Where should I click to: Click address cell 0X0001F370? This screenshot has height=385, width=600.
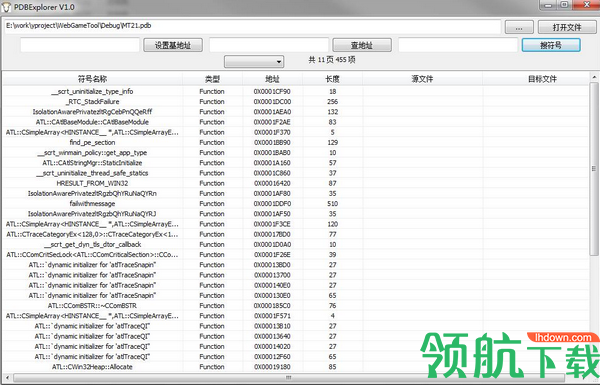coord(272,132)
